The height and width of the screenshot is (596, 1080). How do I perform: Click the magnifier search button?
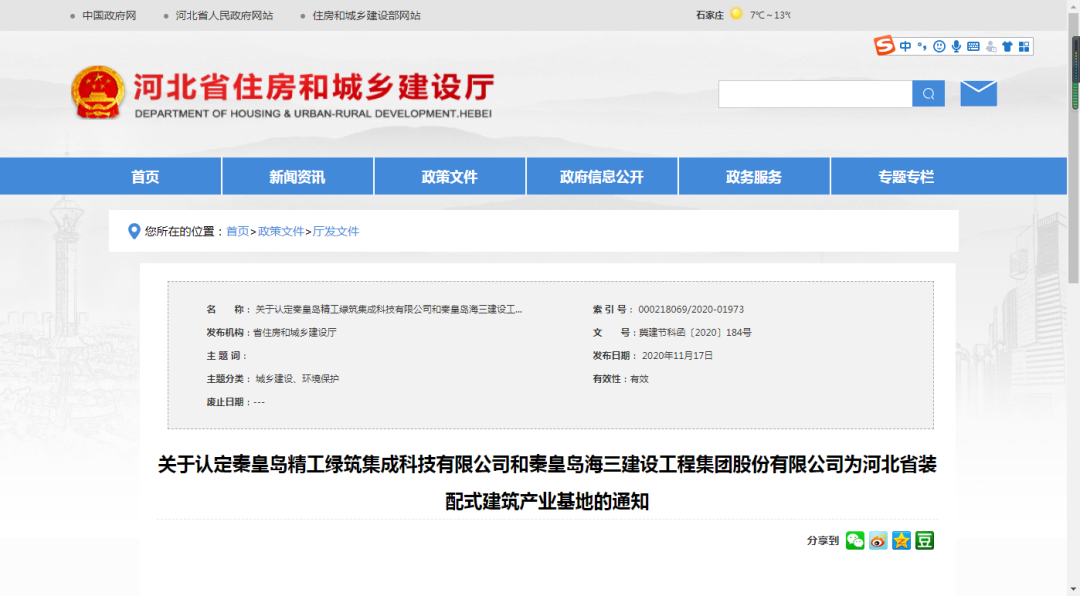click(928, 94)
